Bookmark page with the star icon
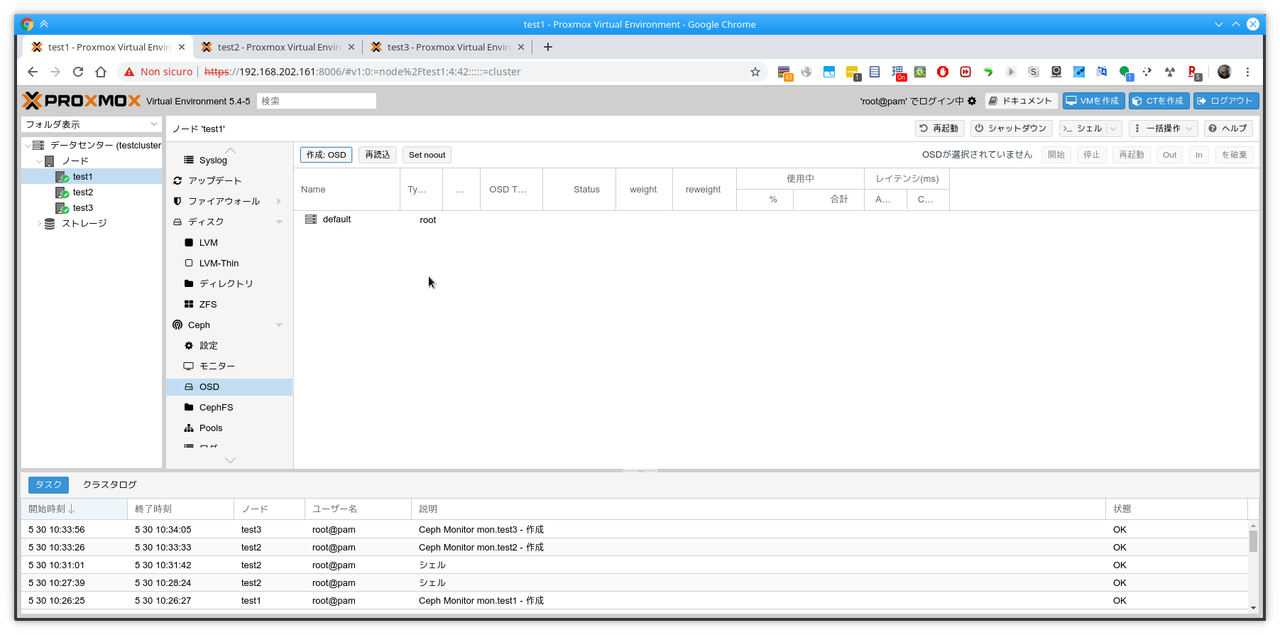Screen dimensions: 1280x635 point(755,72)
